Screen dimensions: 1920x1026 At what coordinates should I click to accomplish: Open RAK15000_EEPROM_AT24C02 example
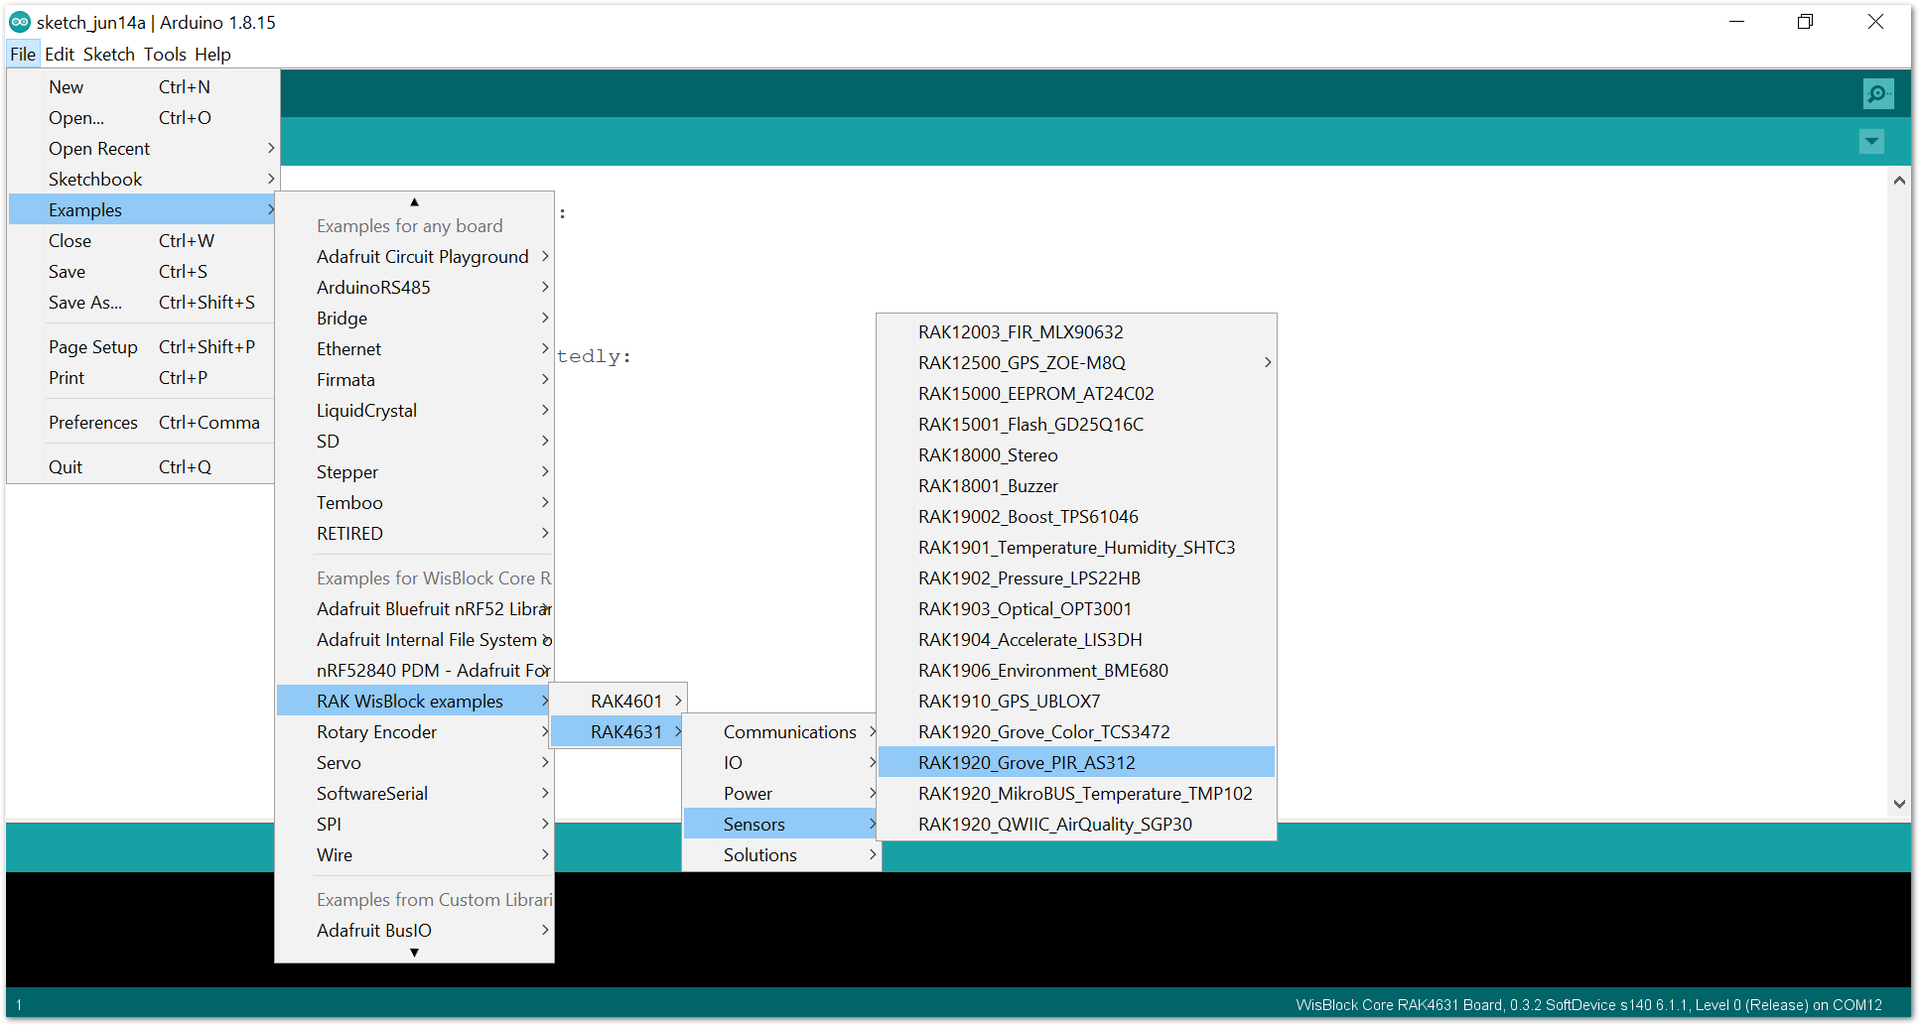coord(1076,395)
